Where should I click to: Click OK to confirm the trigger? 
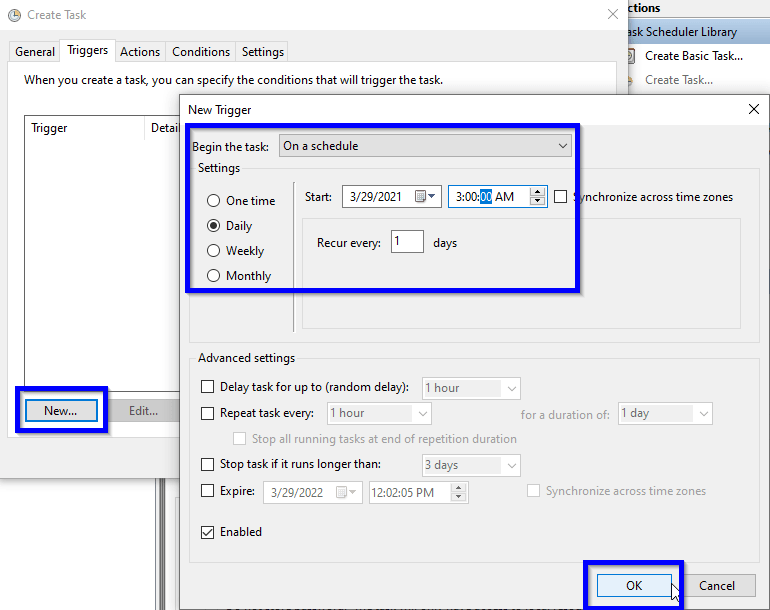tap(634, 586)
